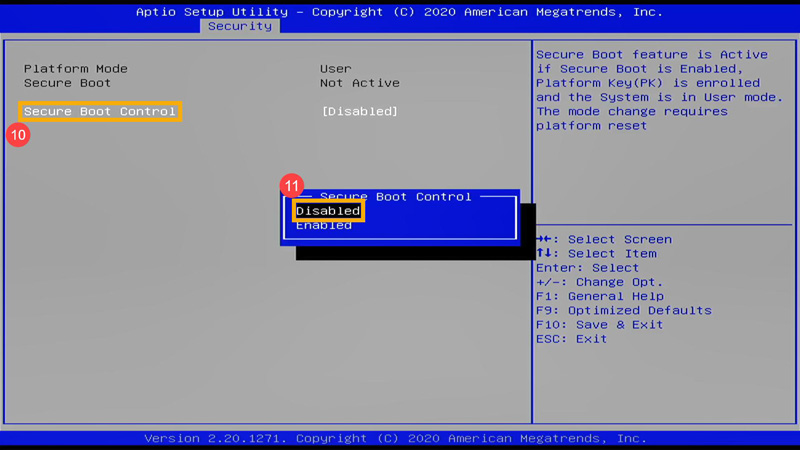Click the Enter: Select hint
This screenshot has width=800, height=450.
587,268
